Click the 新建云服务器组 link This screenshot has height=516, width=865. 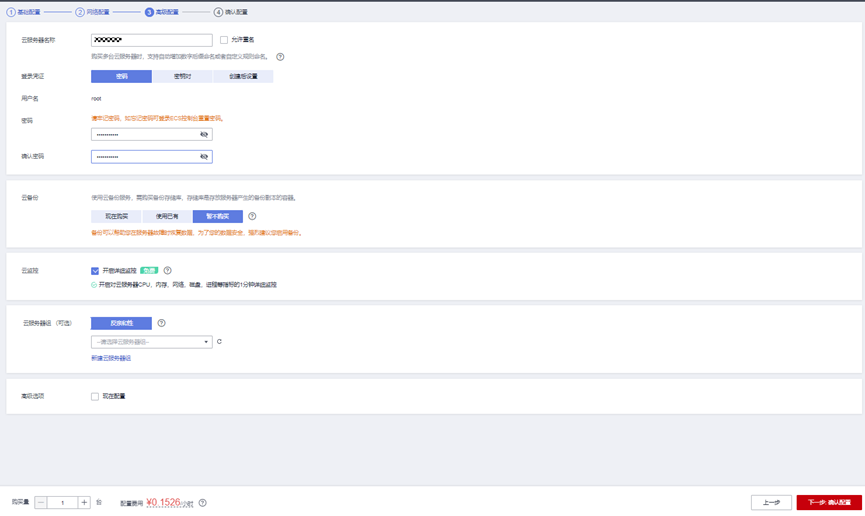point(111,358)
